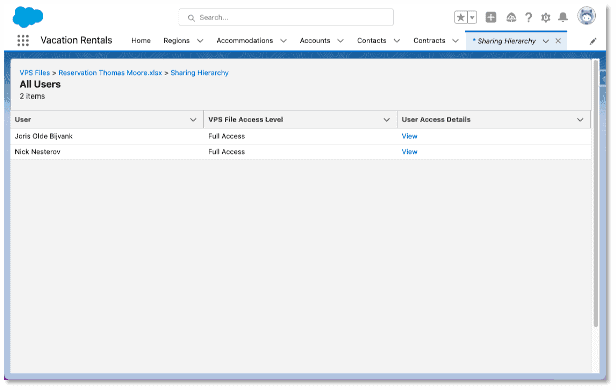The image size is (616, 390).
Task: Click the Vacation Rentals app name
Action: click(x=76, y=40)
